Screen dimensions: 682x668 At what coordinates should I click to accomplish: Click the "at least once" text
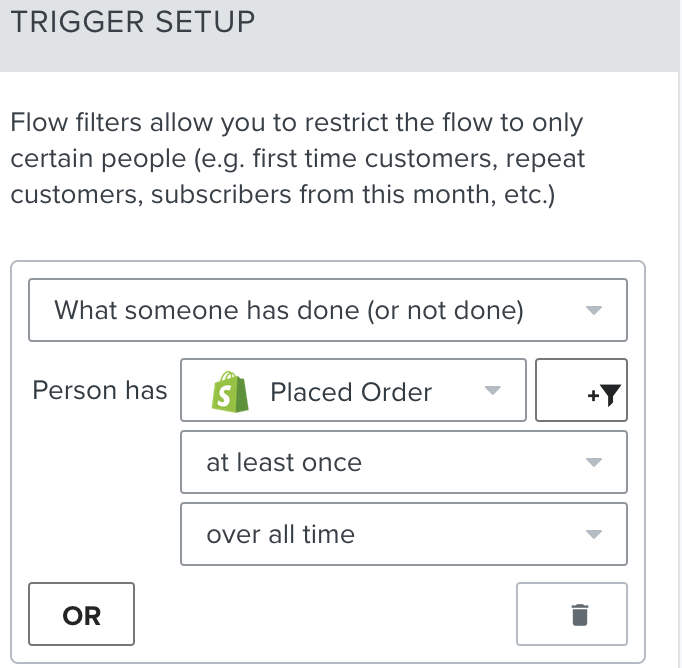pos(284,463)
